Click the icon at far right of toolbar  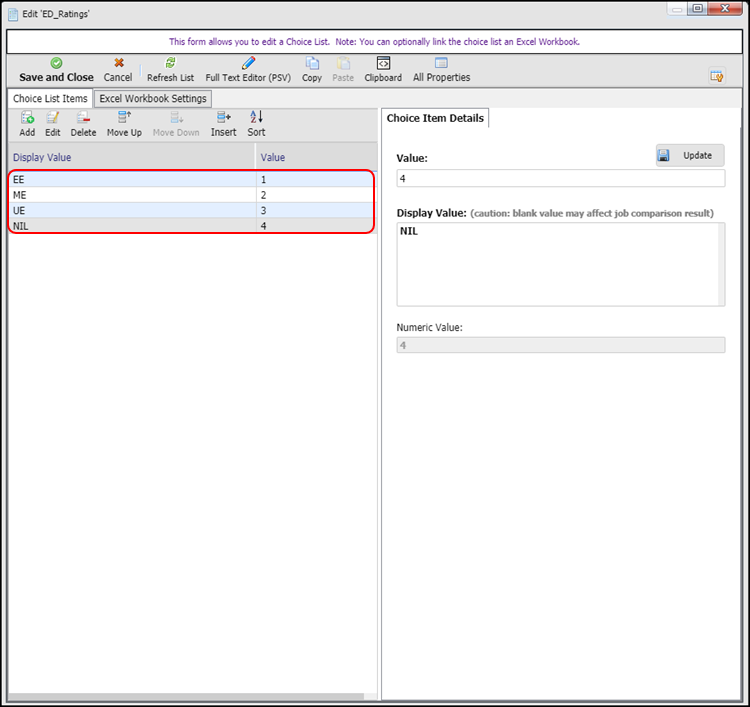tap(716, 76)
